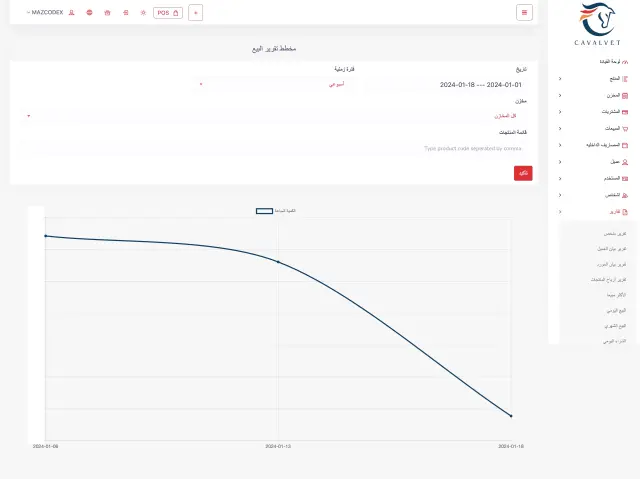Click the globe language icon in top bar
The width and height of the screenshot is (640, 479).
[x=89, y=13]
